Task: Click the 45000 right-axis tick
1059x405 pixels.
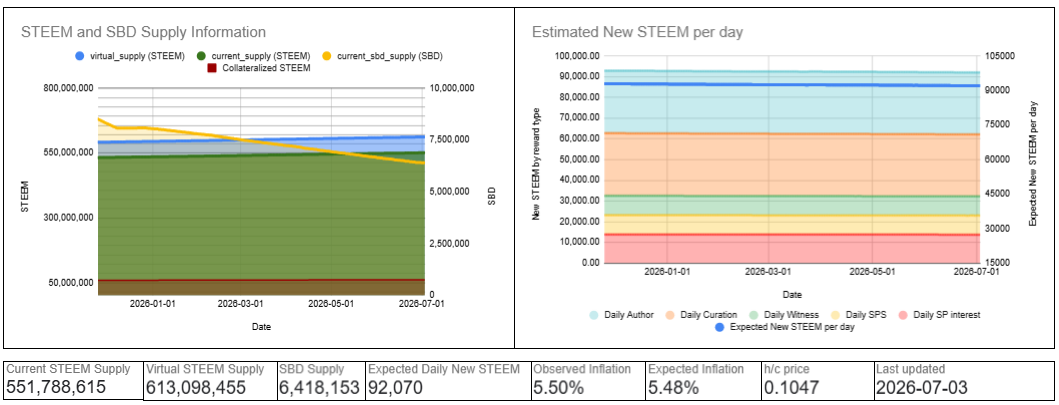Action: (996, 194)
